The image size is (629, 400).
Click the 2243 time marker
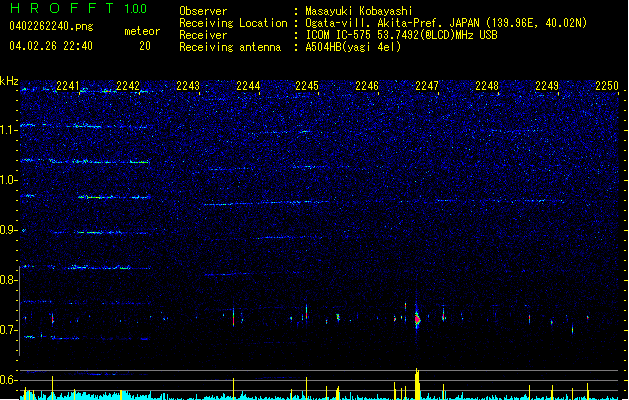[x=188, y=86]
